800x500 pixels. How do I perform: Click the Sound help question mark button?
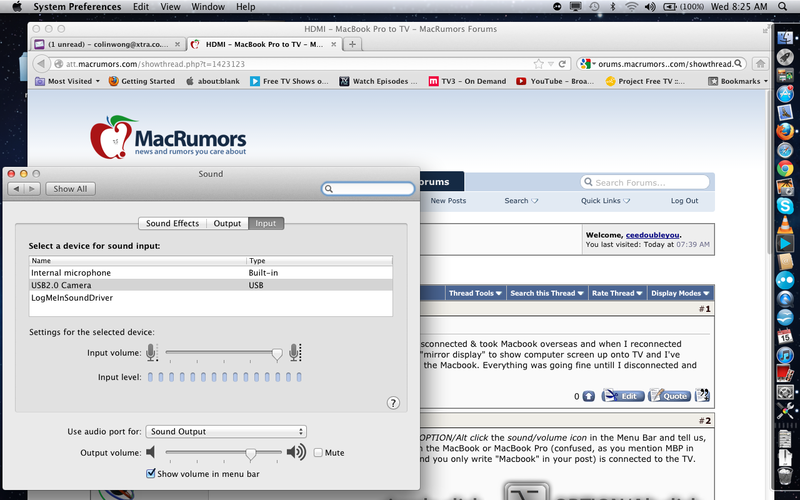tap(393, 403)
